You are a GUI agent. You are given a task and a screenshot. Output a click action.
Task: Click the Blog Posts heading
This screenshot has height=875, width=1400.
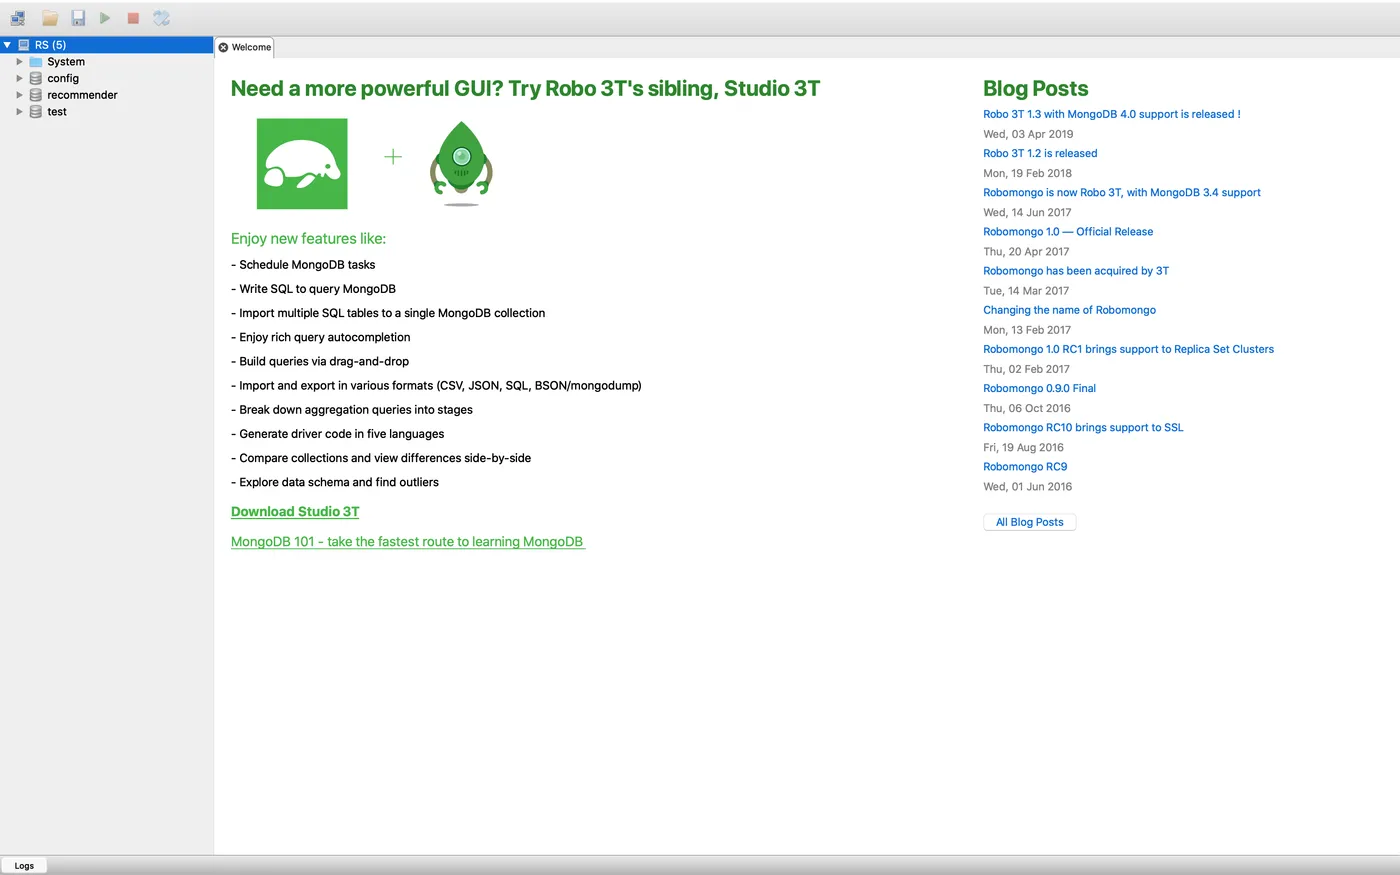point(1036,88)
